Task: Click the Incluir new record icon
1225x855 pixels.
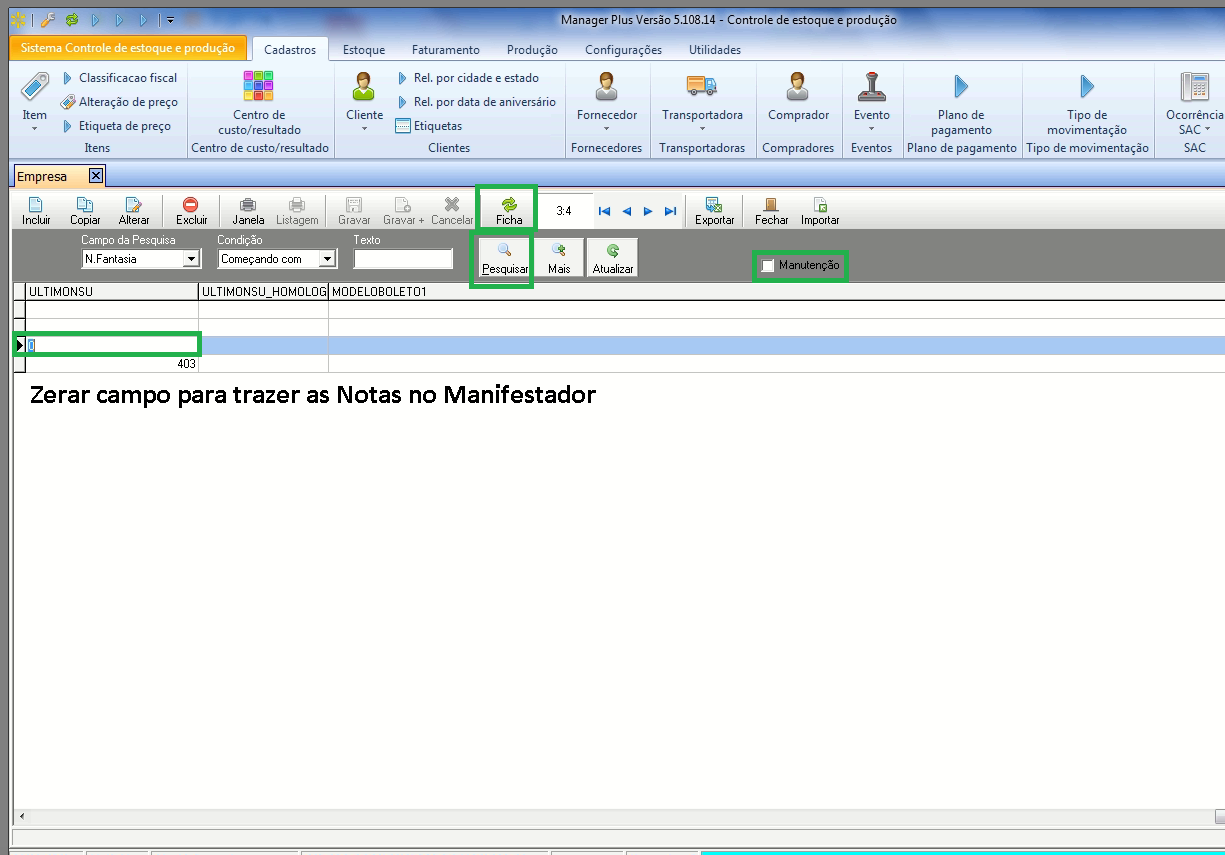Action: (36, 205)
